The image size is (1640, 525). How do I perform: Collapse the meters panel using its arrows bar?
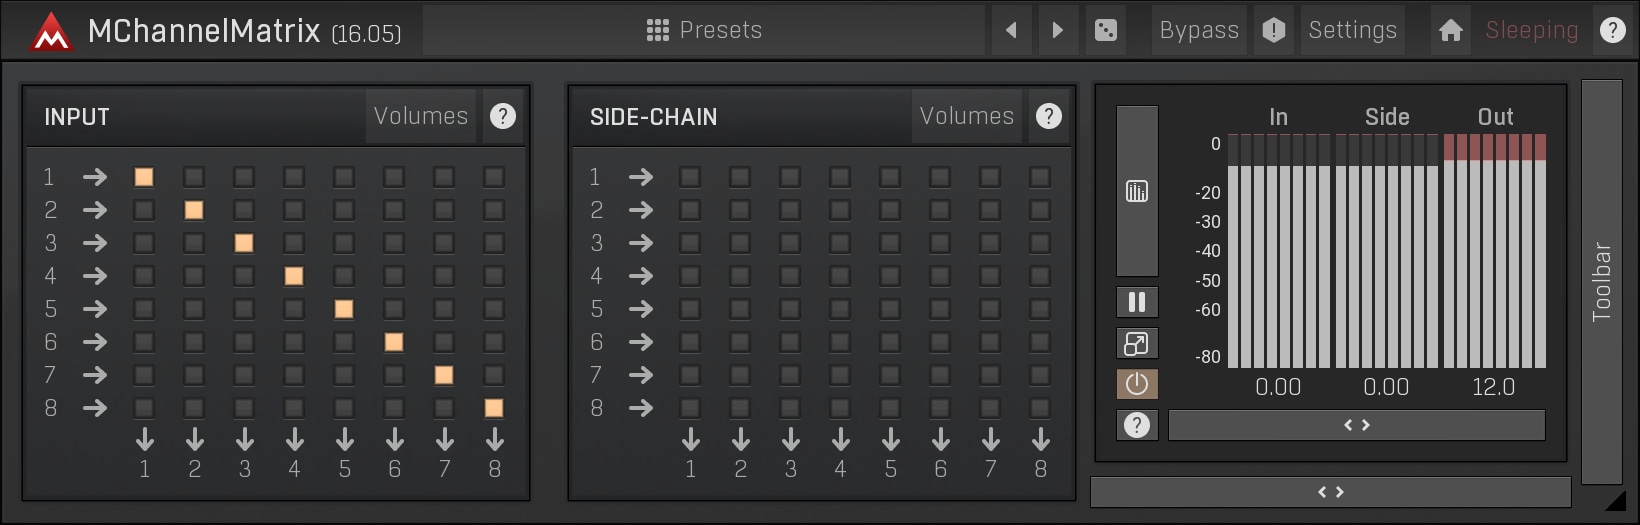coord(1357,425)
